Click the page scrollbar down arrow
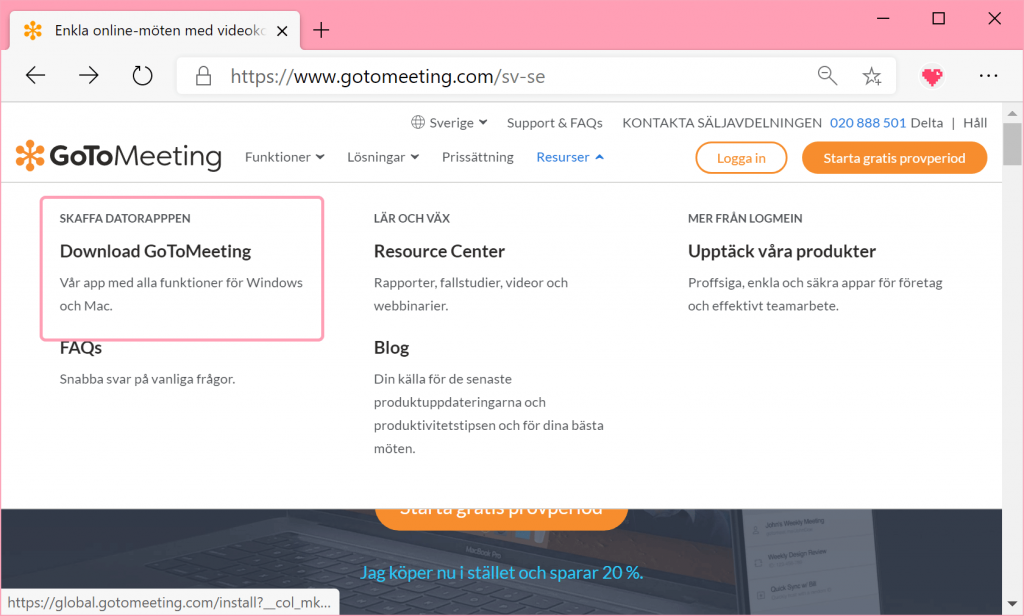 [1012, 604]
